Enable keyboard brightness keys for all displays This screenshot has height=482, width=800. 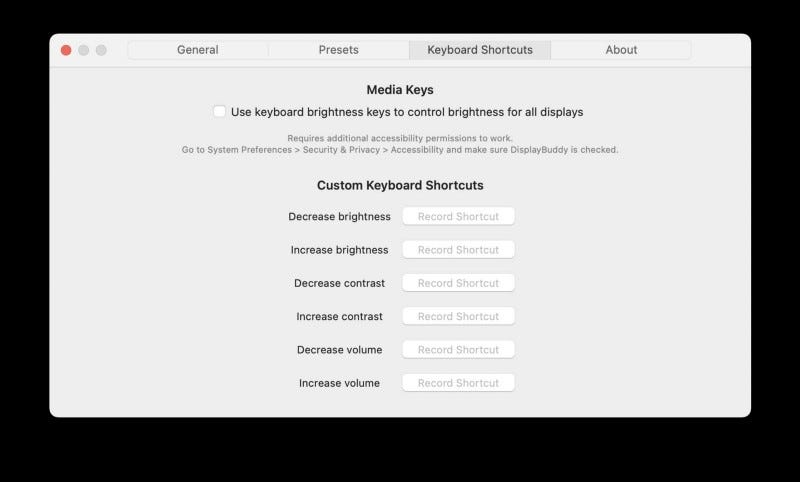click(x=219, y=111)
